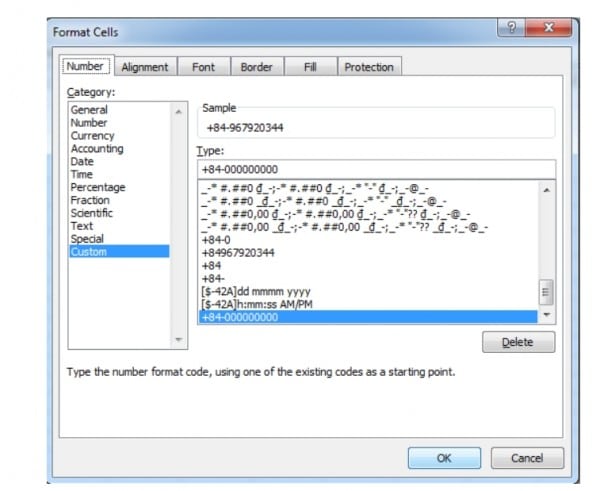Close the Format Cells dialog
Viewport: 600px width, 491px height.
point(548,28)
